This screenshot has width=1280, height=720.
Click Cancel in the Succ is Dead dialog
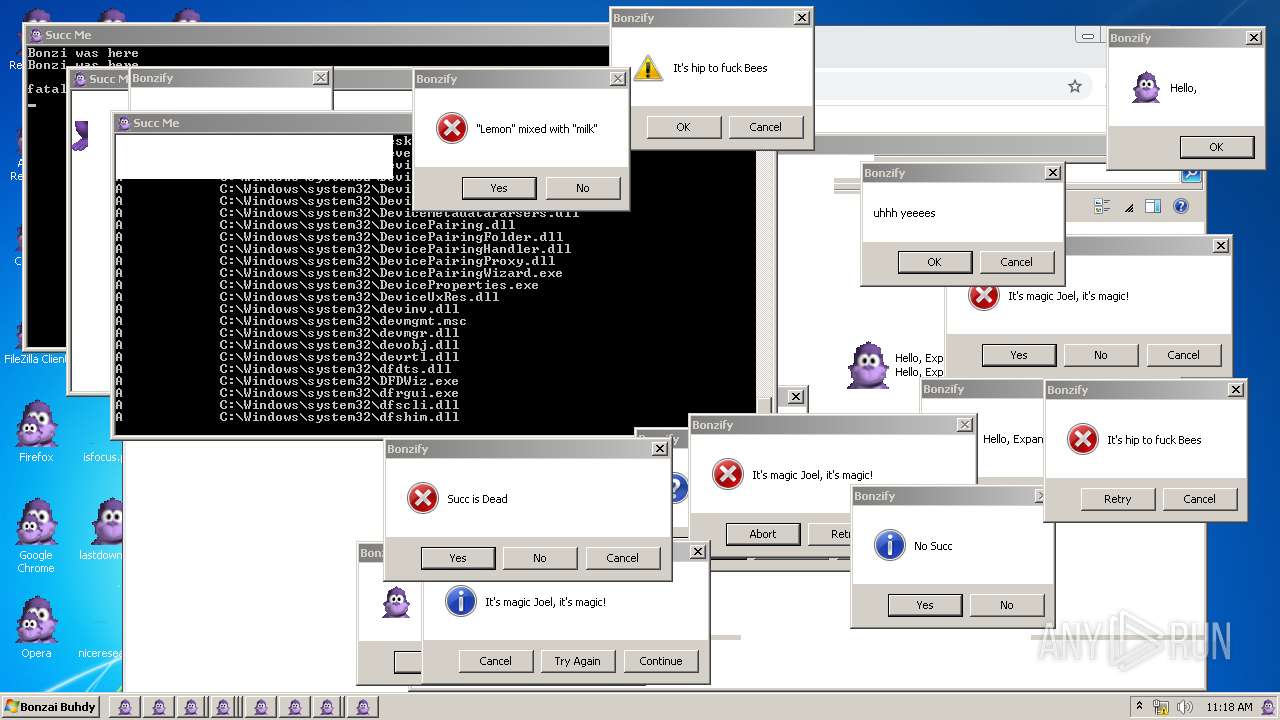click(622, 558)
